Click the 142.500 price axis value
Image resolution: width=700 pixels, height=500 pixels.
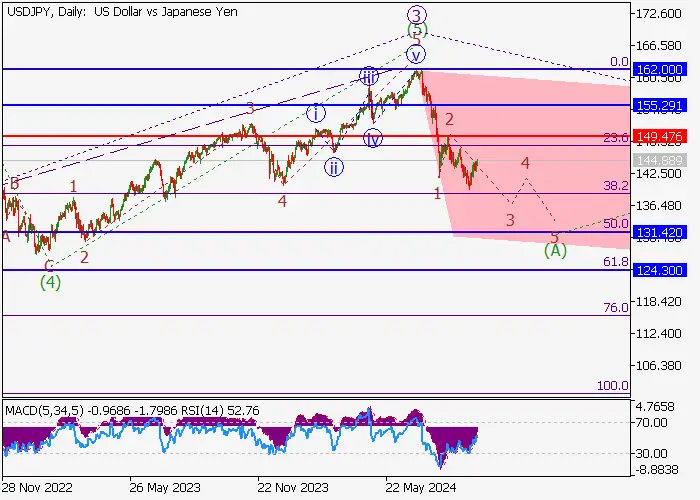(x=658, y=173)
